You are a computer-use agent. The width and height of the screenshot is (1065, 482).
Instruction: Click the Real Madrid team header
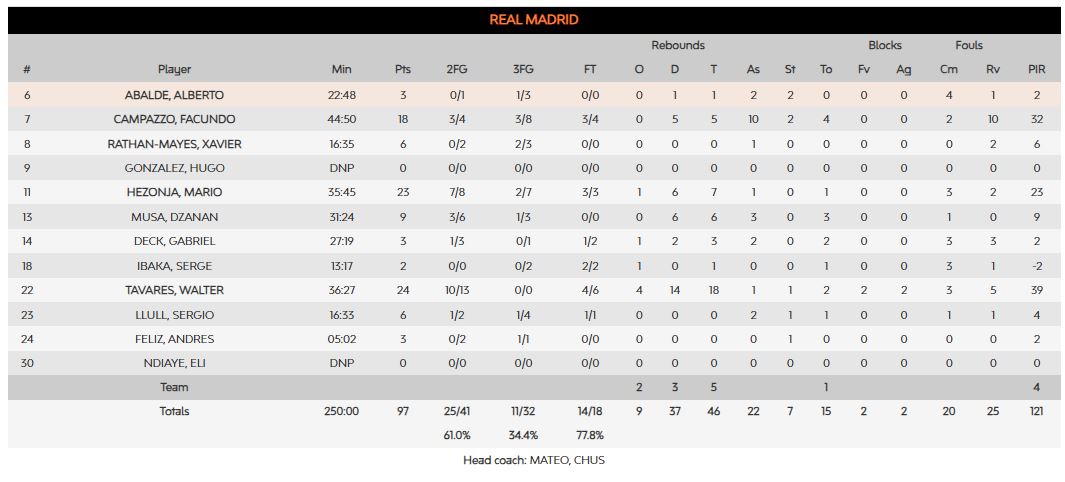pos(533,20)
